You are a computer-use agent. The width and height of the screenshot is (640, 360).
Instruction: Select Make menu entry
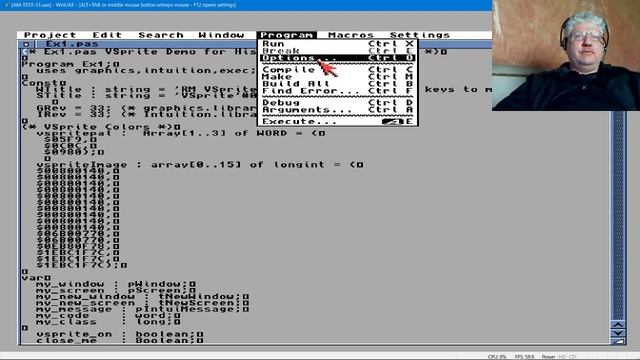[x=338, y=77]
